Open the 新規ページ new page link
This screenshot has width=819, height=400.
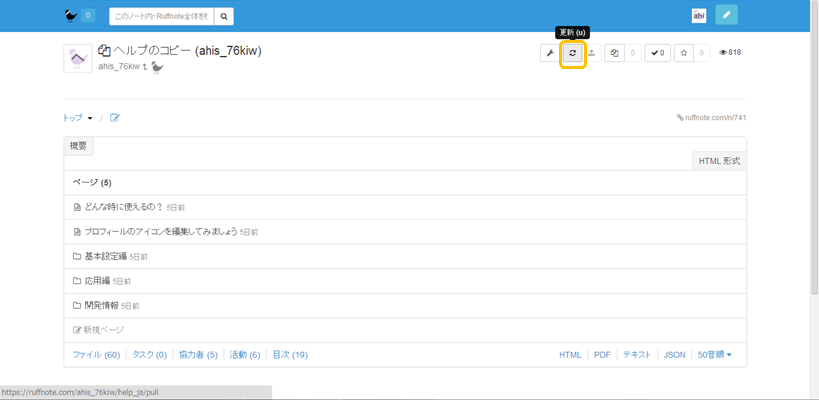[x=103, y=330]
